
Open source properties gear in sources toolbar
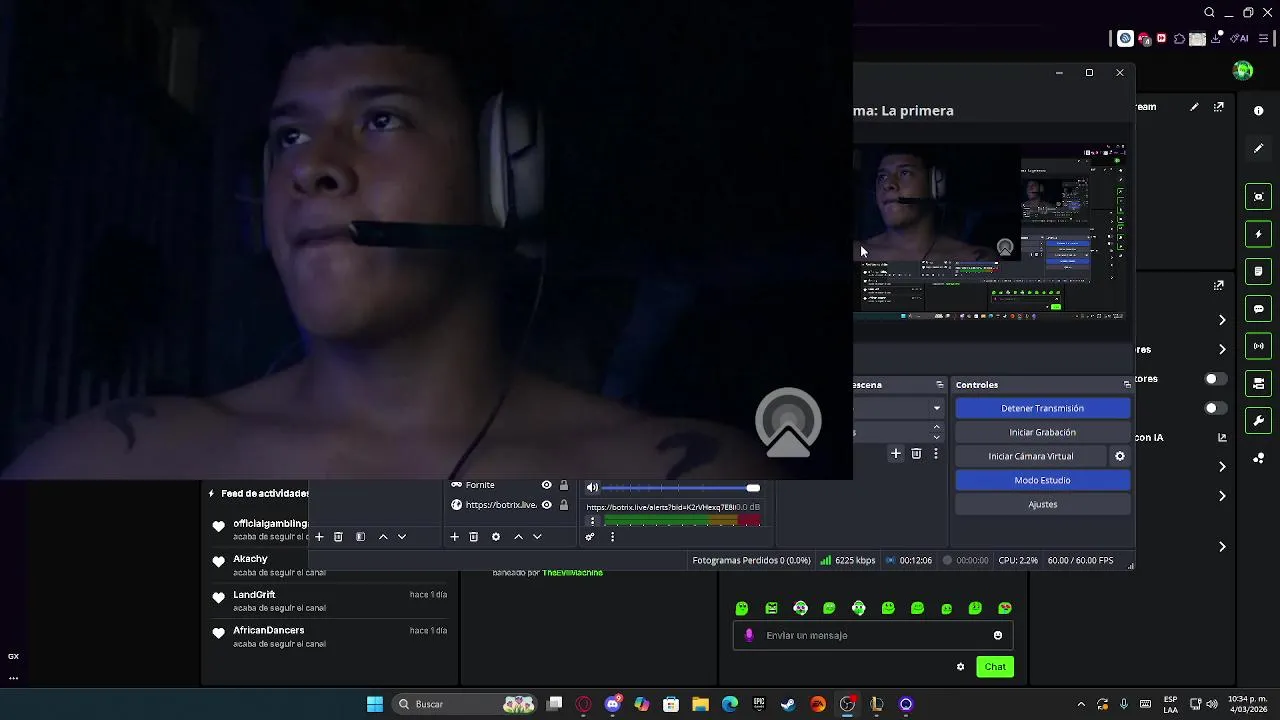pyautogui.click(x=495, y=537)
